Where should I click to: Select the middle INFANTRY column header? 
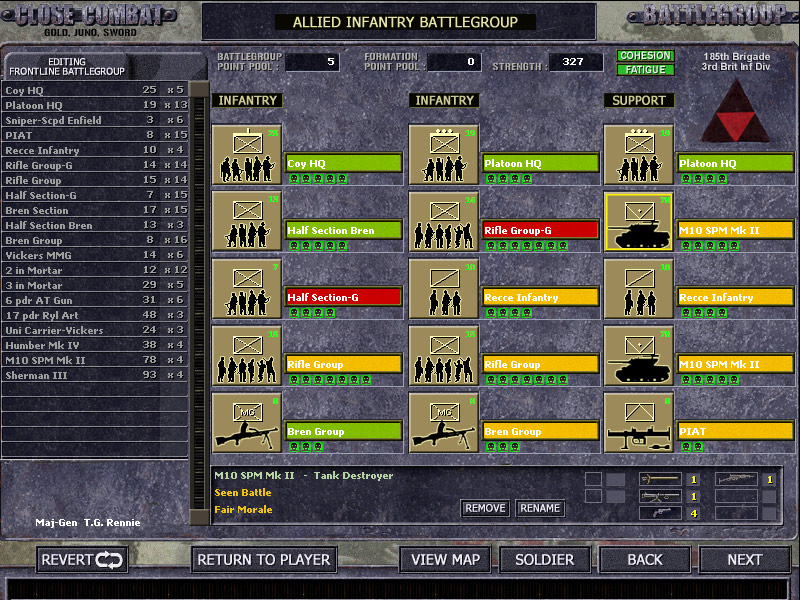(x=444, y=101)
